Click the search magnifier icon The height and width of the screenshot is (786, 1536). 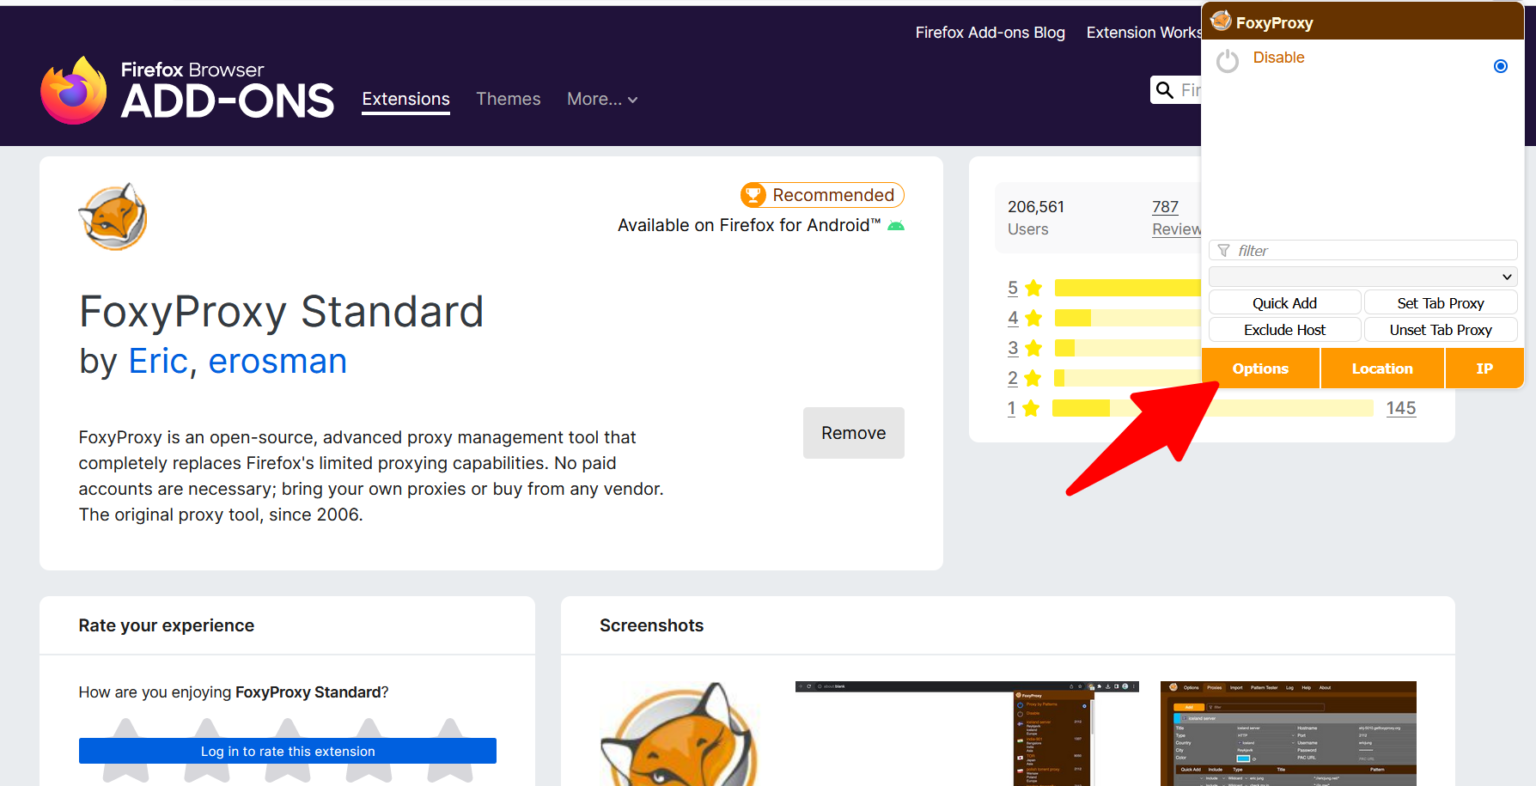(x=1164, y=90)
